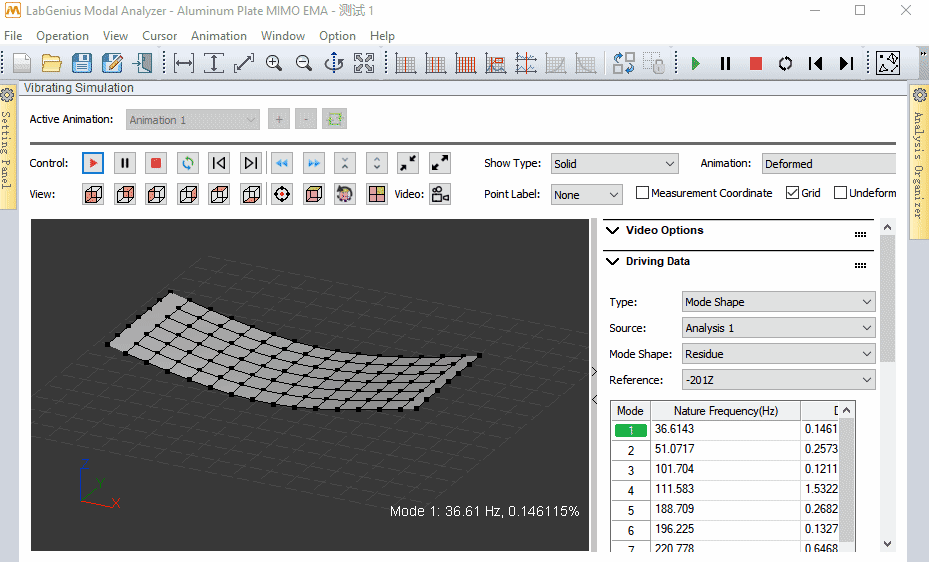
Task: Click the right panel vertical scrollbar down arrow
Action: (887, 544)
